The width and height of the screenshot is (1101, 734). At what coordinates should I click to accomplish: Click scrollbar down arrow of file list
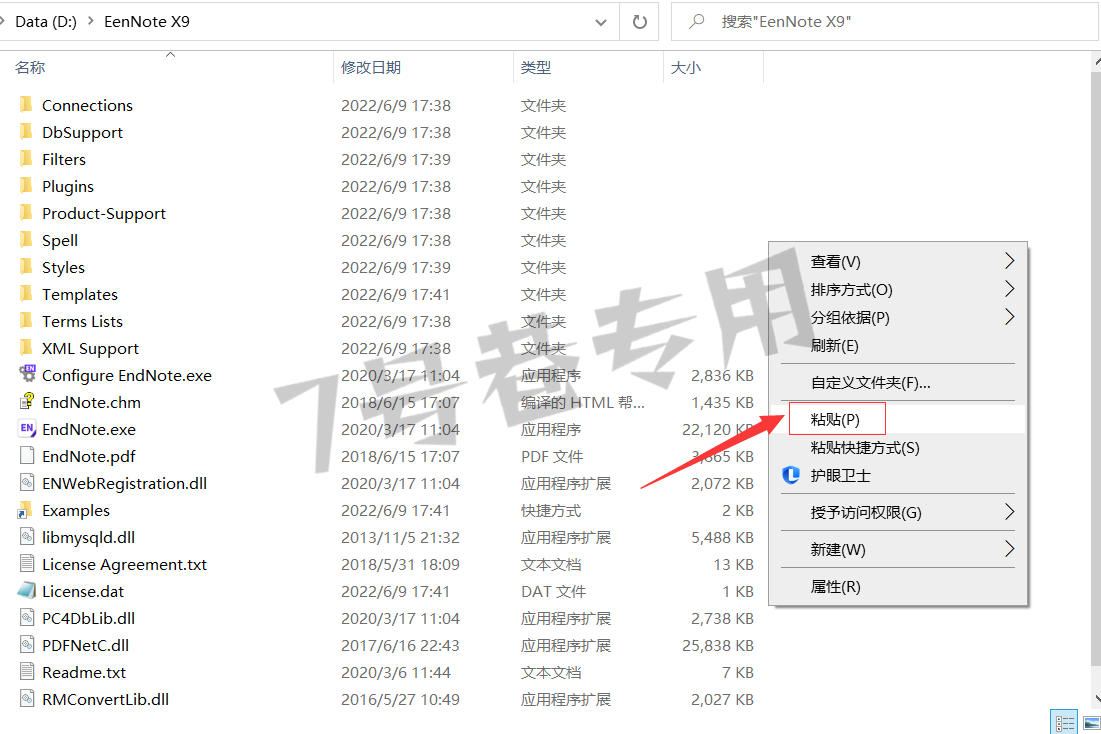(1097, 700)
